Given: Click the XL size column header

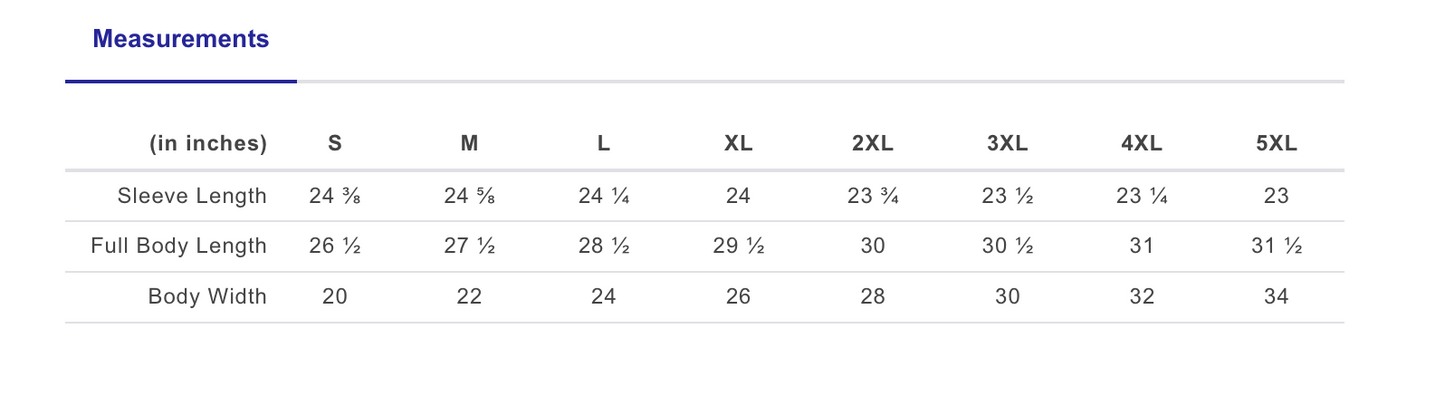Looking at the screenshot, I should [738, 144].
